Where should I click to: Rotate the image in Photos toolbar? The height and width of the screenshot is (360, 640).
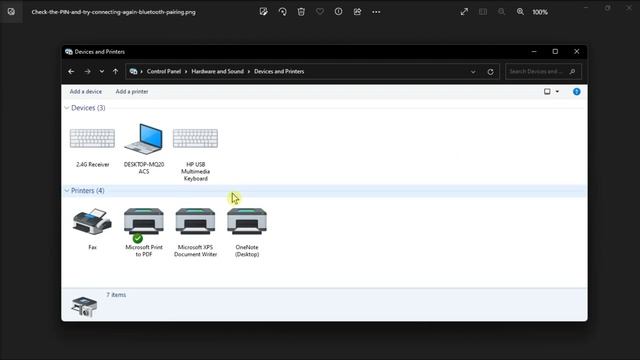tap(282, 12)
